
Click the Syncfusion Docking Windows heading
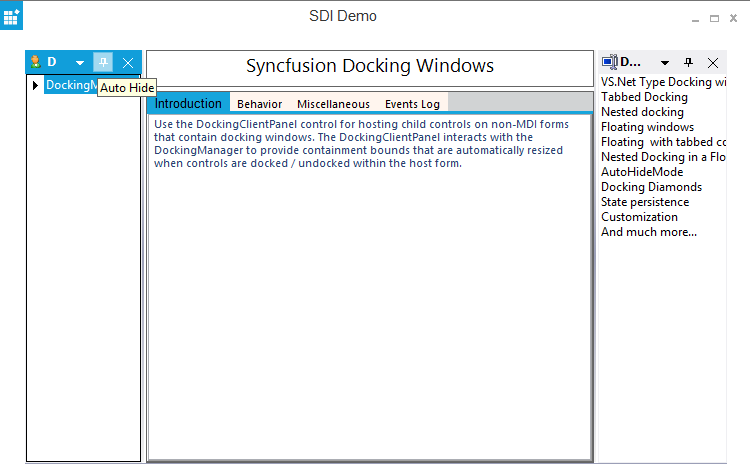click(370, 67)
